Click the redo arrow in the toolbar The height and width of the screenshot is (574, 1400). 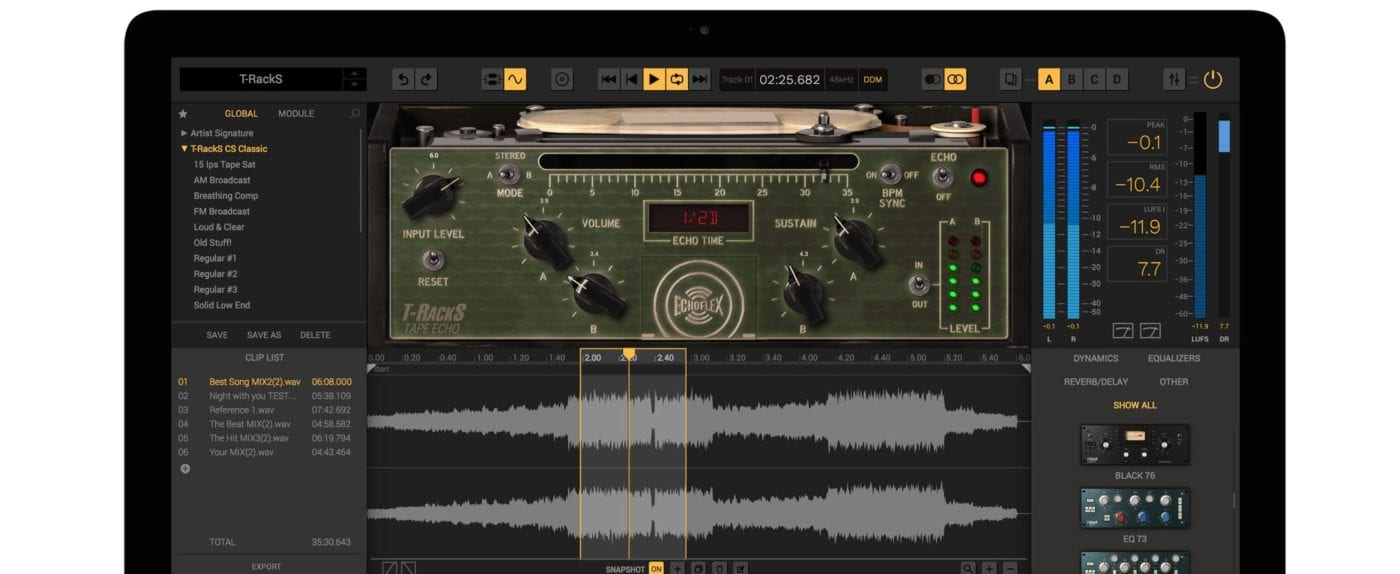tap(426, 80)
